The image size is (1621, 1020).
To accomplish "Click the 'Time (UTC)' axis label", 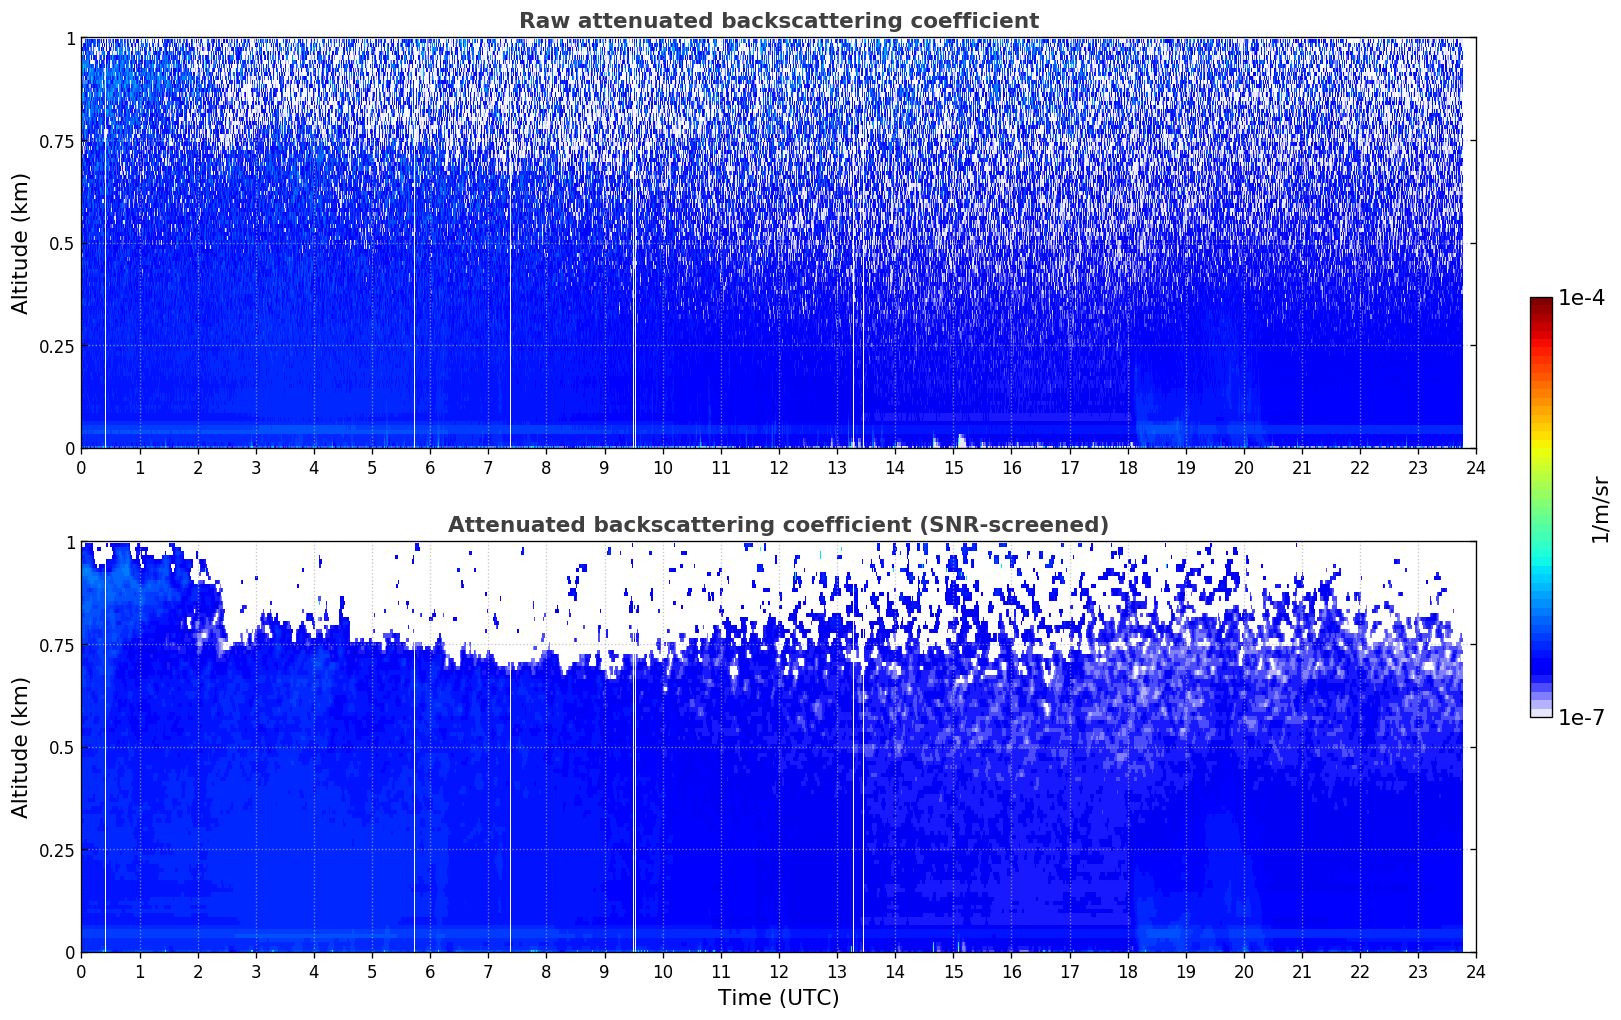I will pyautogui.click(x=778, y=998).
